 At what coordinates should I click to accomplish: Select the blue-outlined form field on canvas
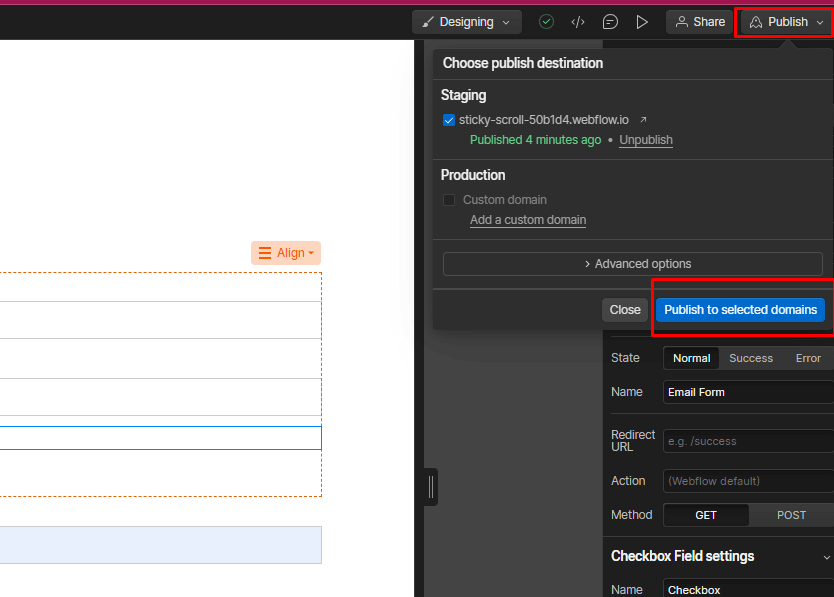[160, 438]
